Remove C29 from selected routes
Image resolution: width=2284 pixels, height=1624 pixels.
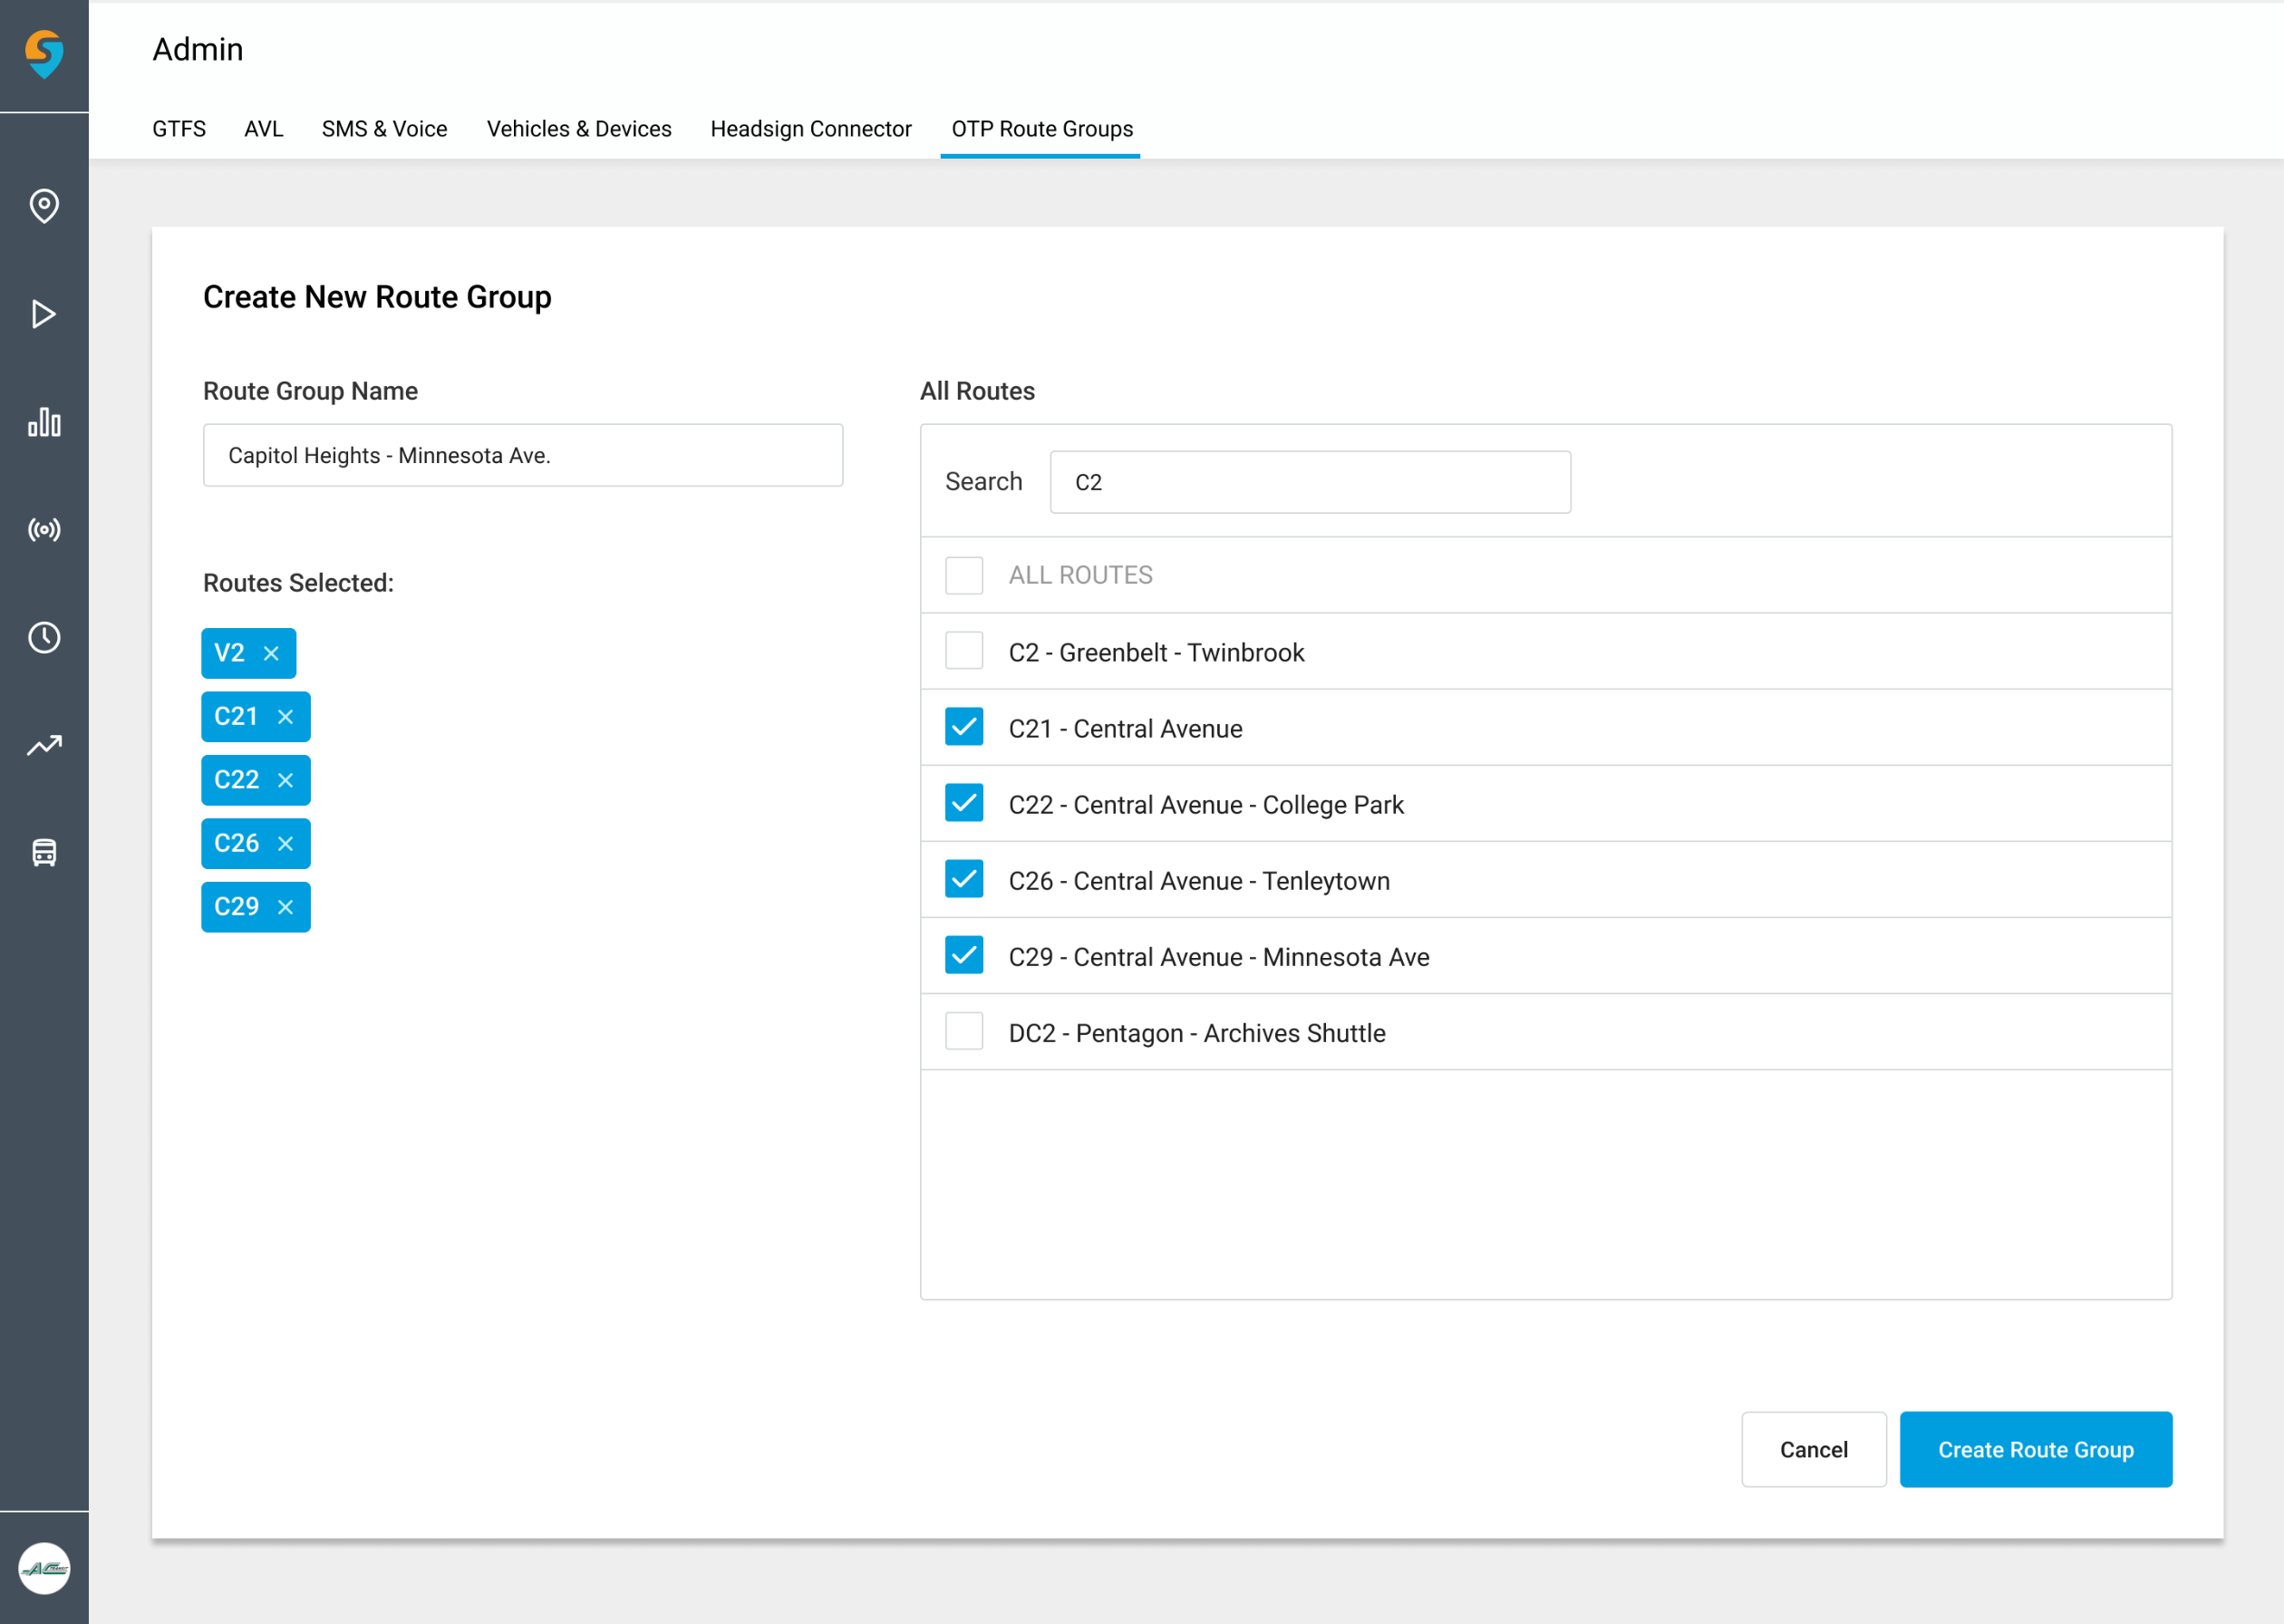pyautogui.click(x=288, y=905)
